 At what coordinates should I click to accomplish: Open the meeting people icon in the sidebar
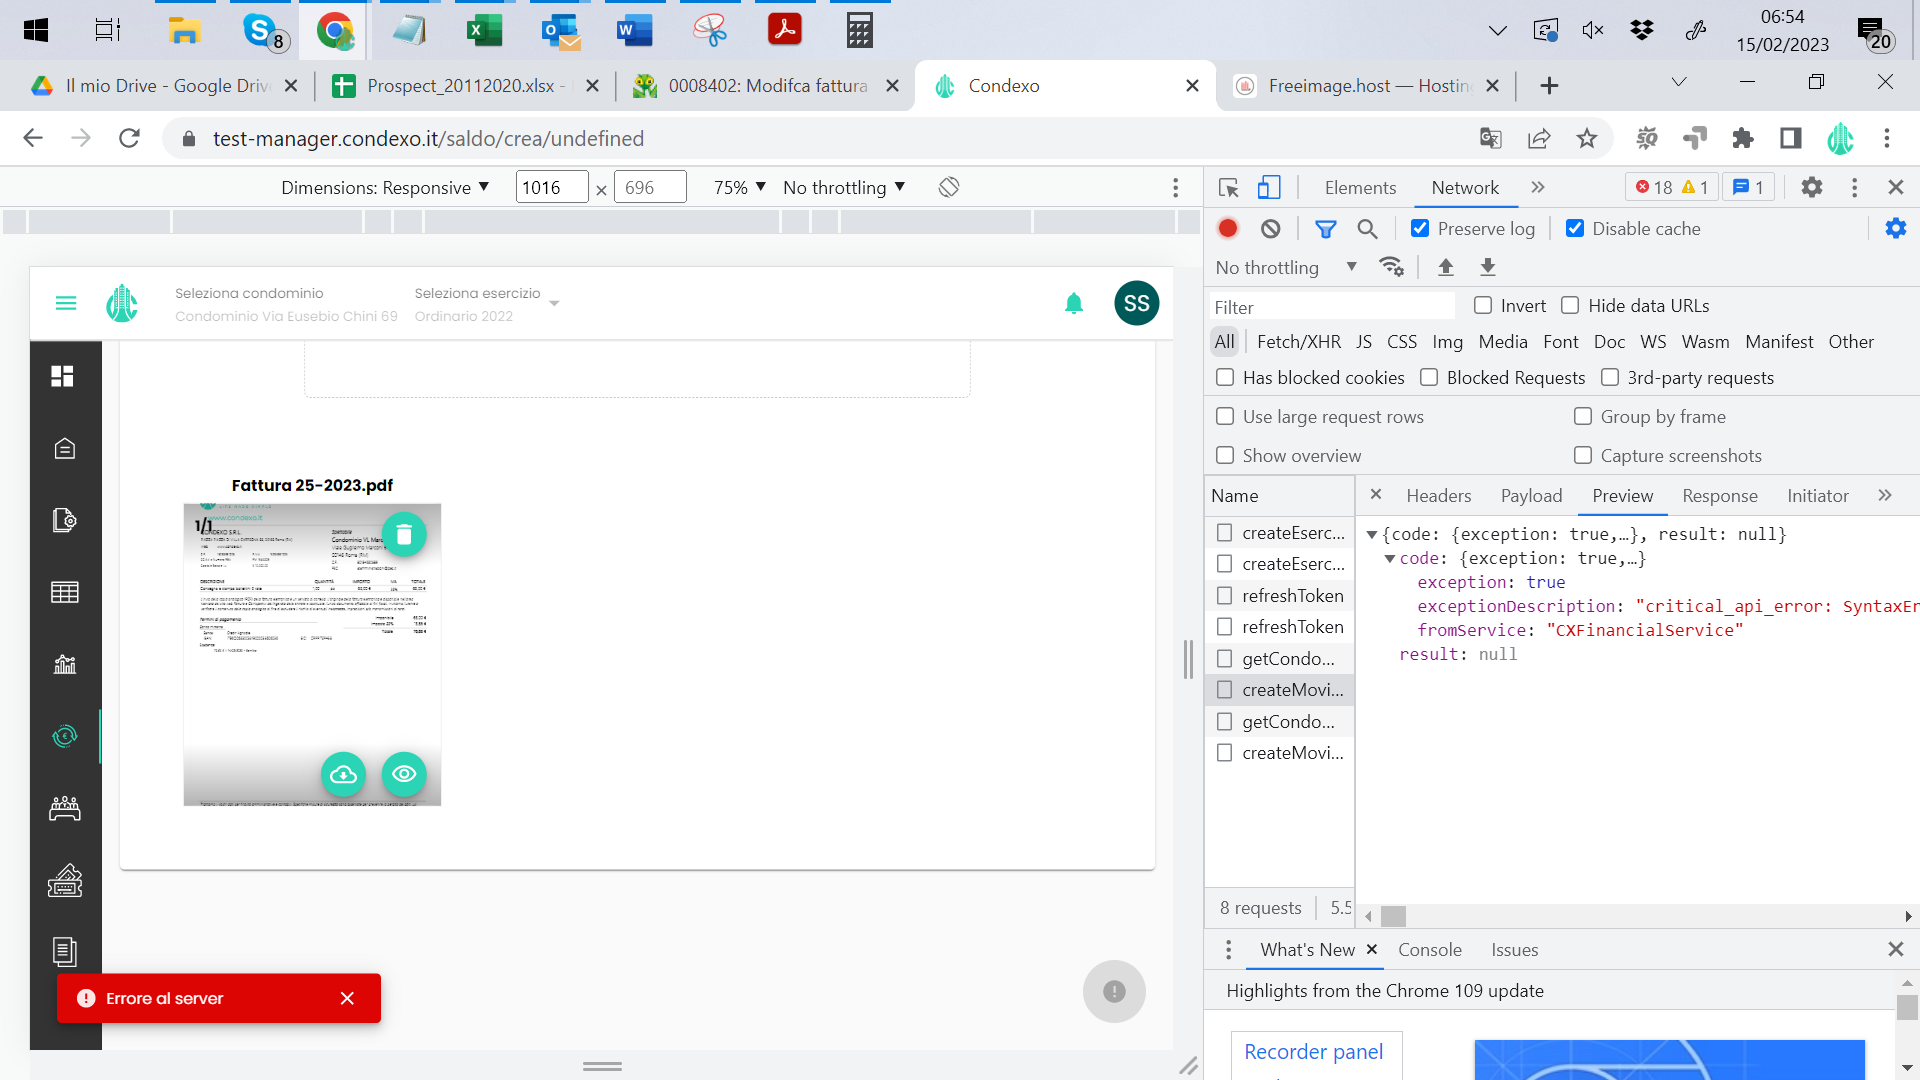click(x=65, y=808)
